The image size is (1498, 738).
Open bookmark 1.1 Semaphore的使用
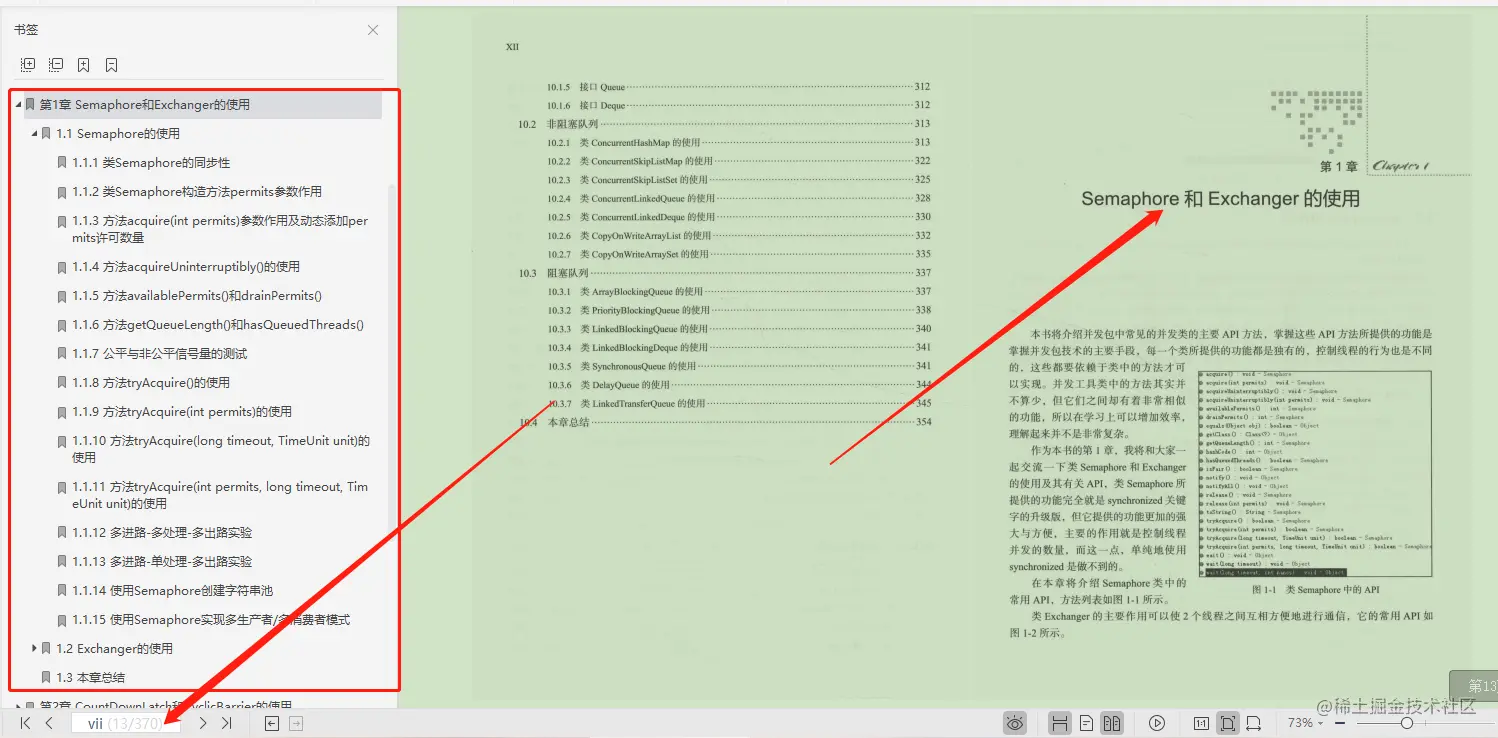(118, 134)
